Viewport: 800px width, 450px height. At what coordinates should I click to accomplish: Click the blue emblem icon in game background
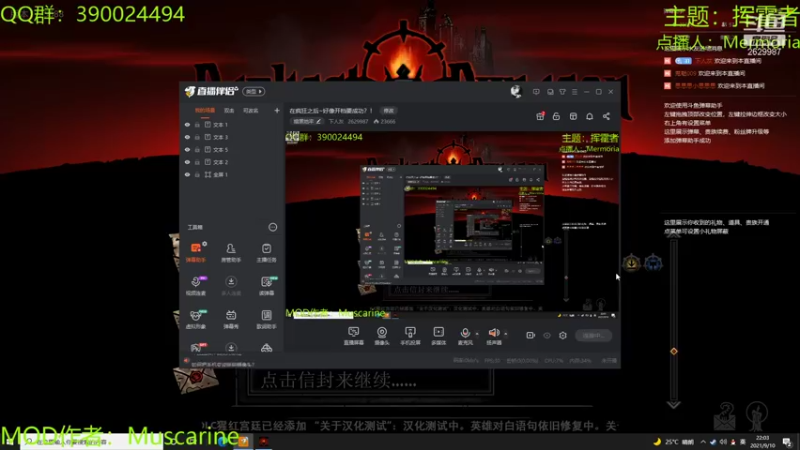pyautogui.click(x=654, y=263)
